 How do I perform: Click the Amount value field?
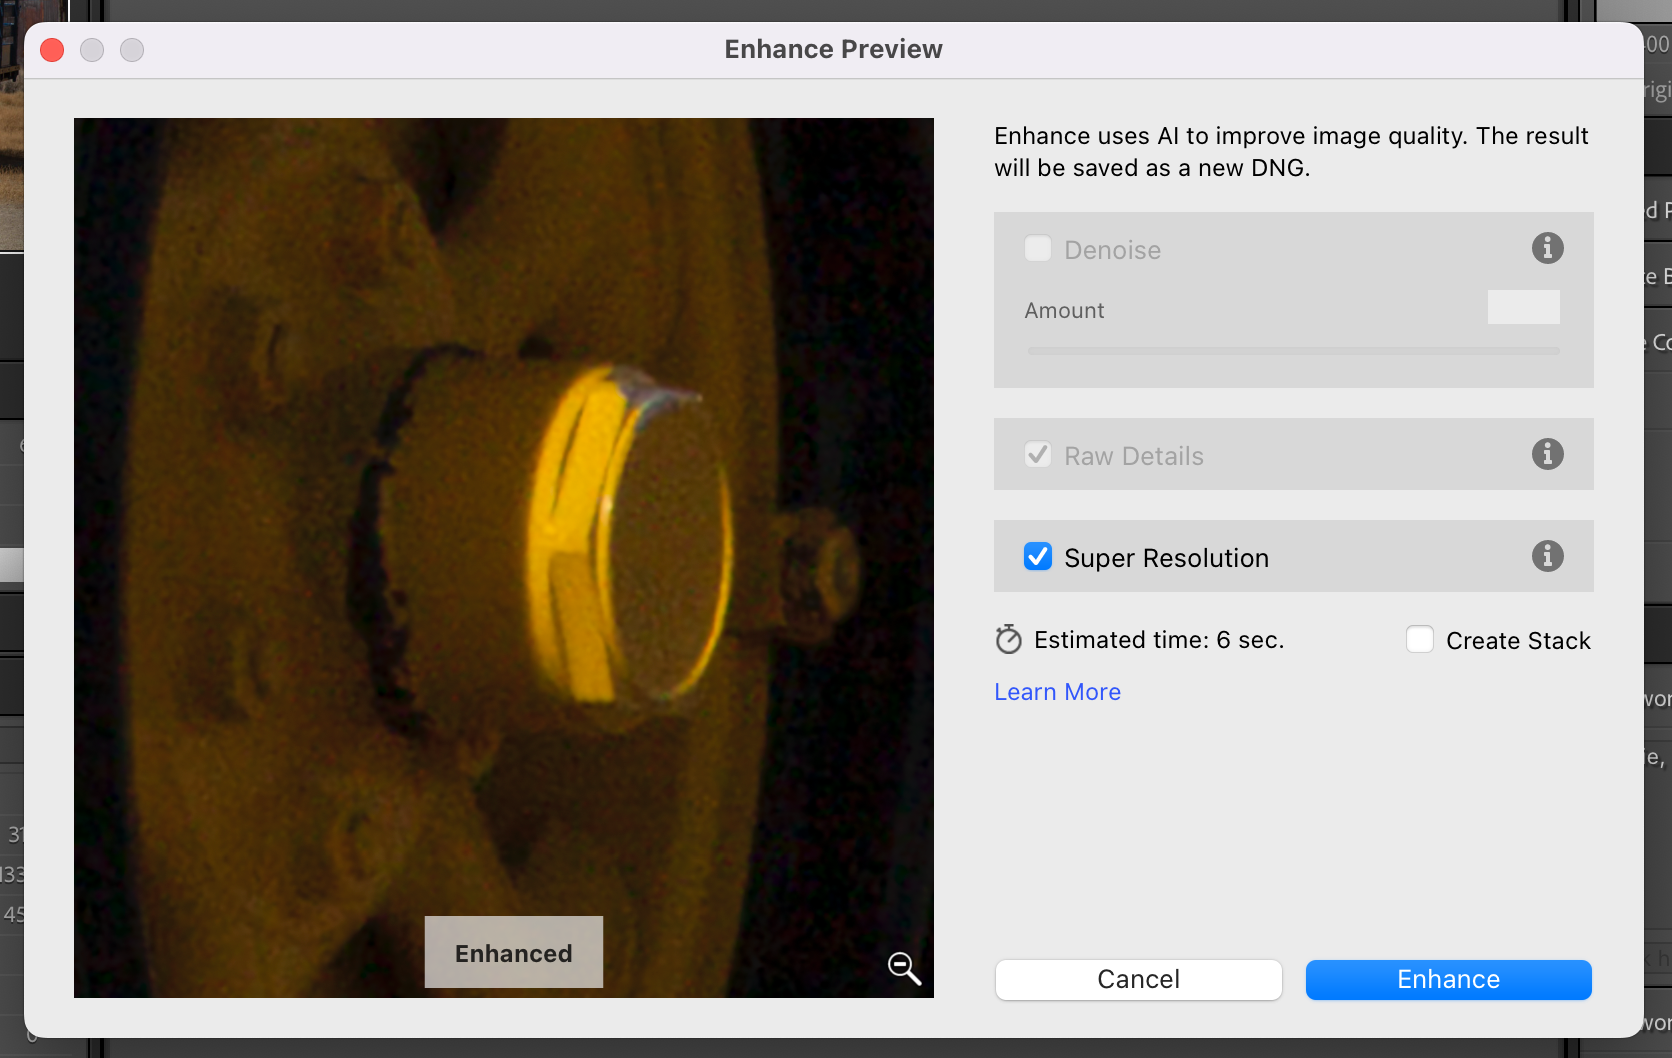tap(1523, 307)
